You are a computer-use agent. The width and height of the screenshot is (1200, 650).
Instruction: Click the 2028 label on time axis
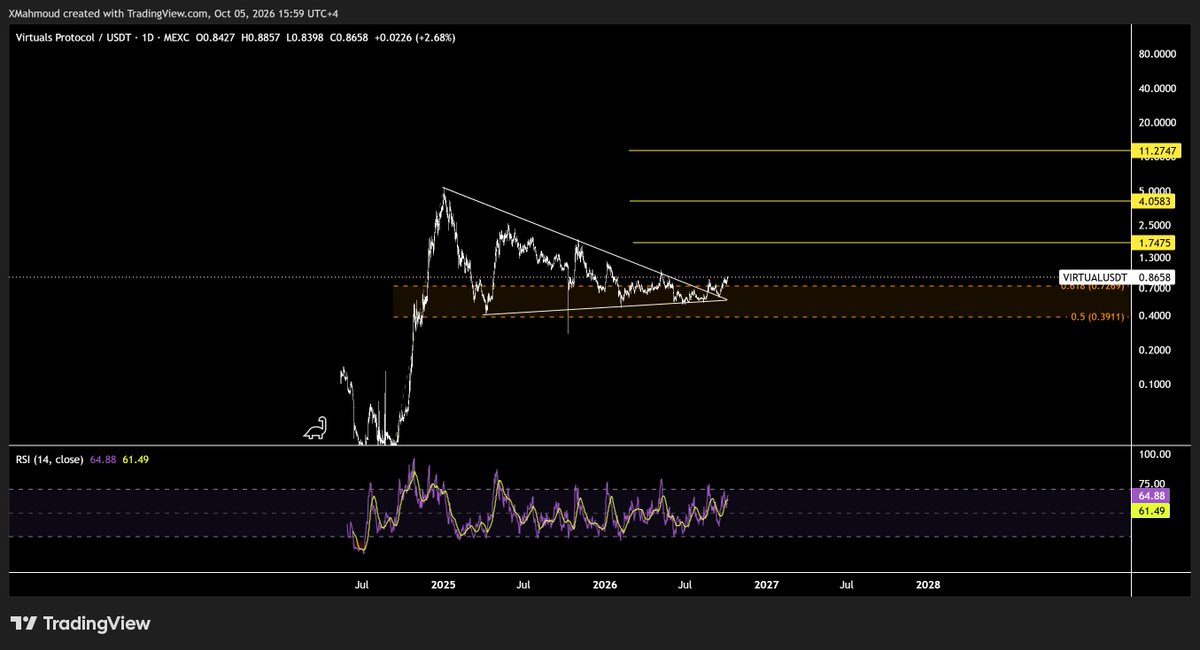click(x=928, y=583)
